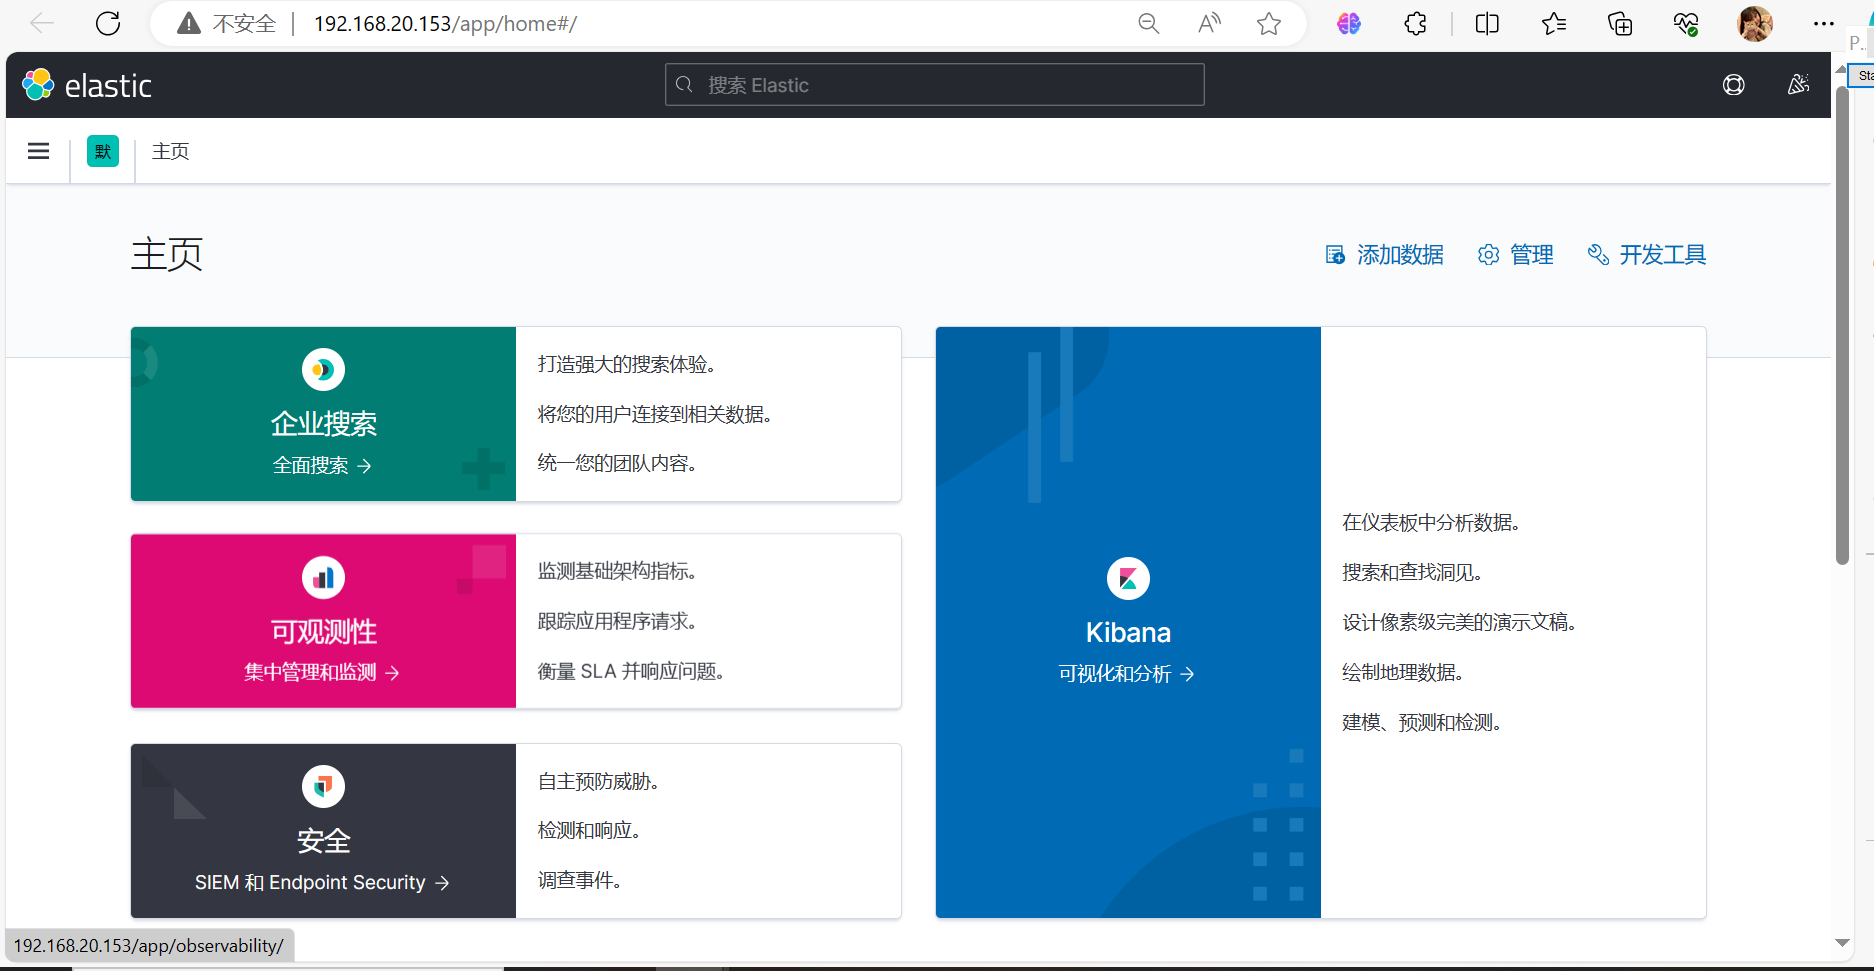Open the newsfeed celebration icon
This screenshot has width=1874, height=971.
(x=1798, y=85)
